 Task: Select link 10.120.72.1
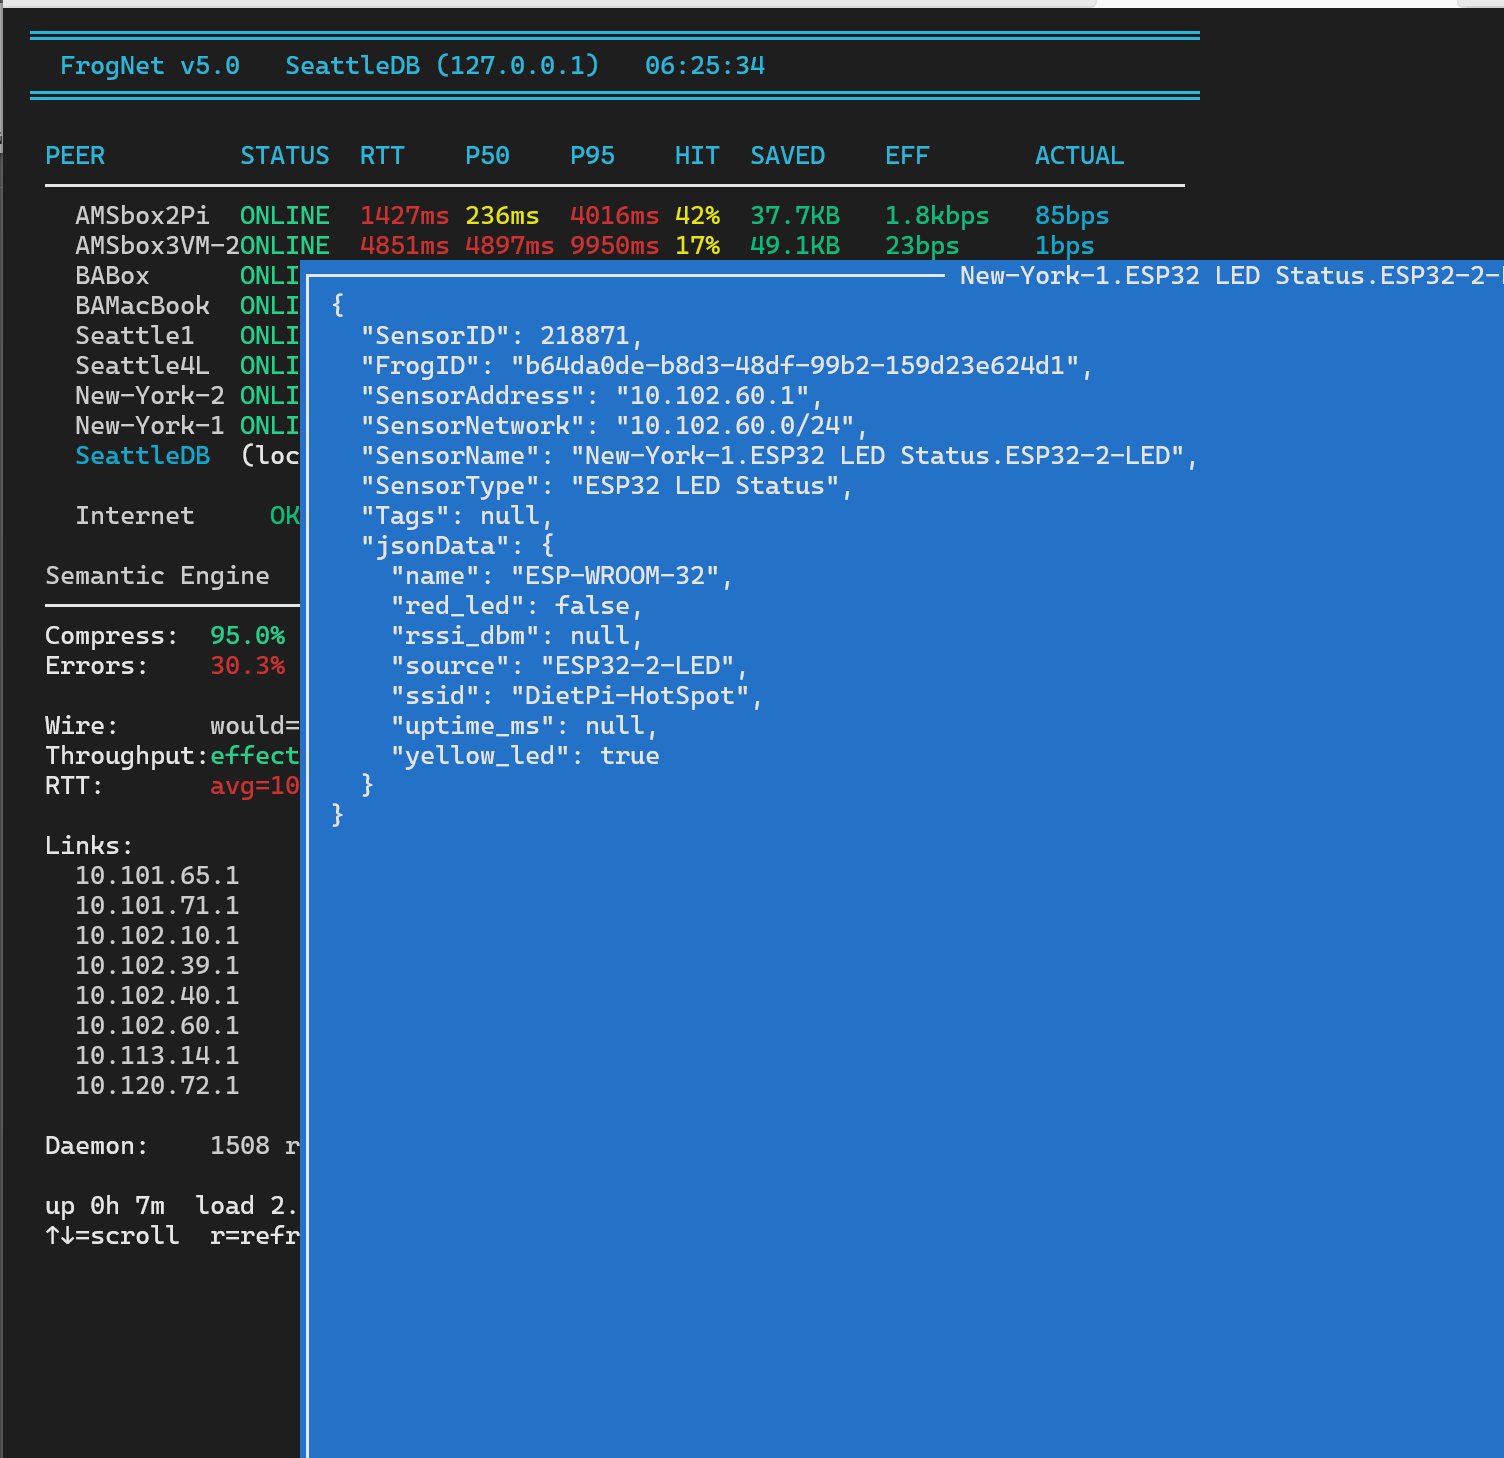[x=157, y=1085]
